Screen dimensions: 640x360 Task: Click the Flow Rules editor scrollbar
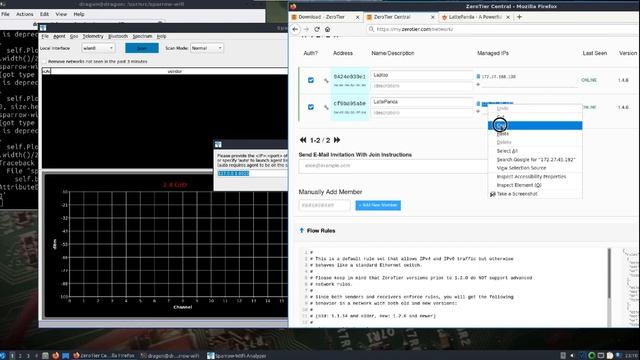click(x=609, y=273)
